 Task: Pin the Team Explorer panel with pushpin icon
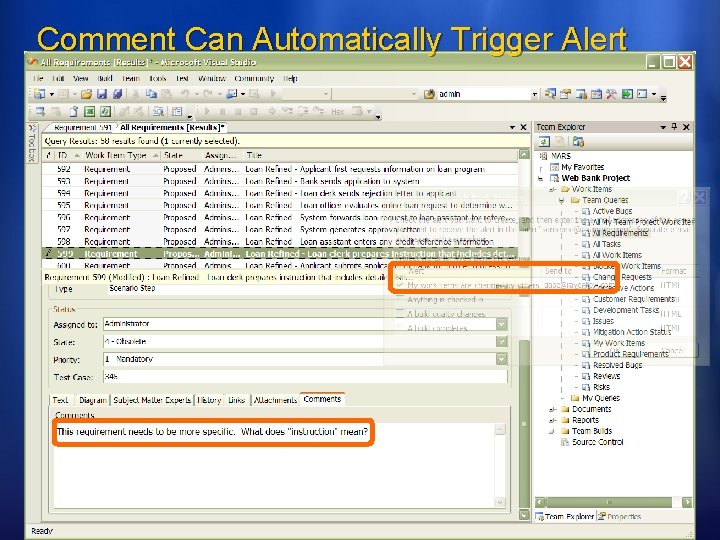(674, 127)
